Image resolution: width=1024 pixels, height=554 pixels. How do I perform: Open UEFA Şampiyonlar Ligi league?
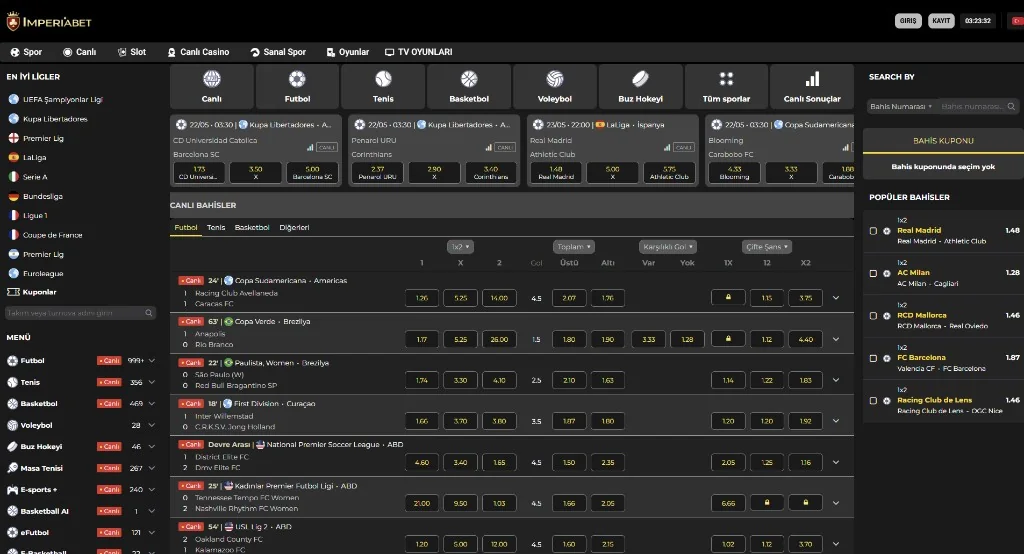[x=56, y=99]
